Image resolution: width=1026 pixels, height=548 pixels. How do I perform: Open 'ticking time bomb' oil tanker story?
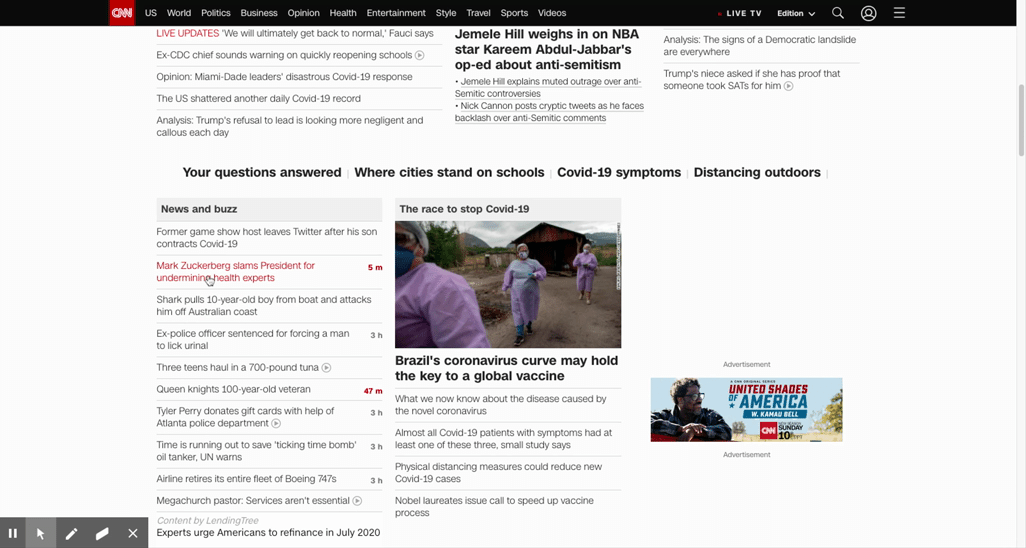pos(256,451)
